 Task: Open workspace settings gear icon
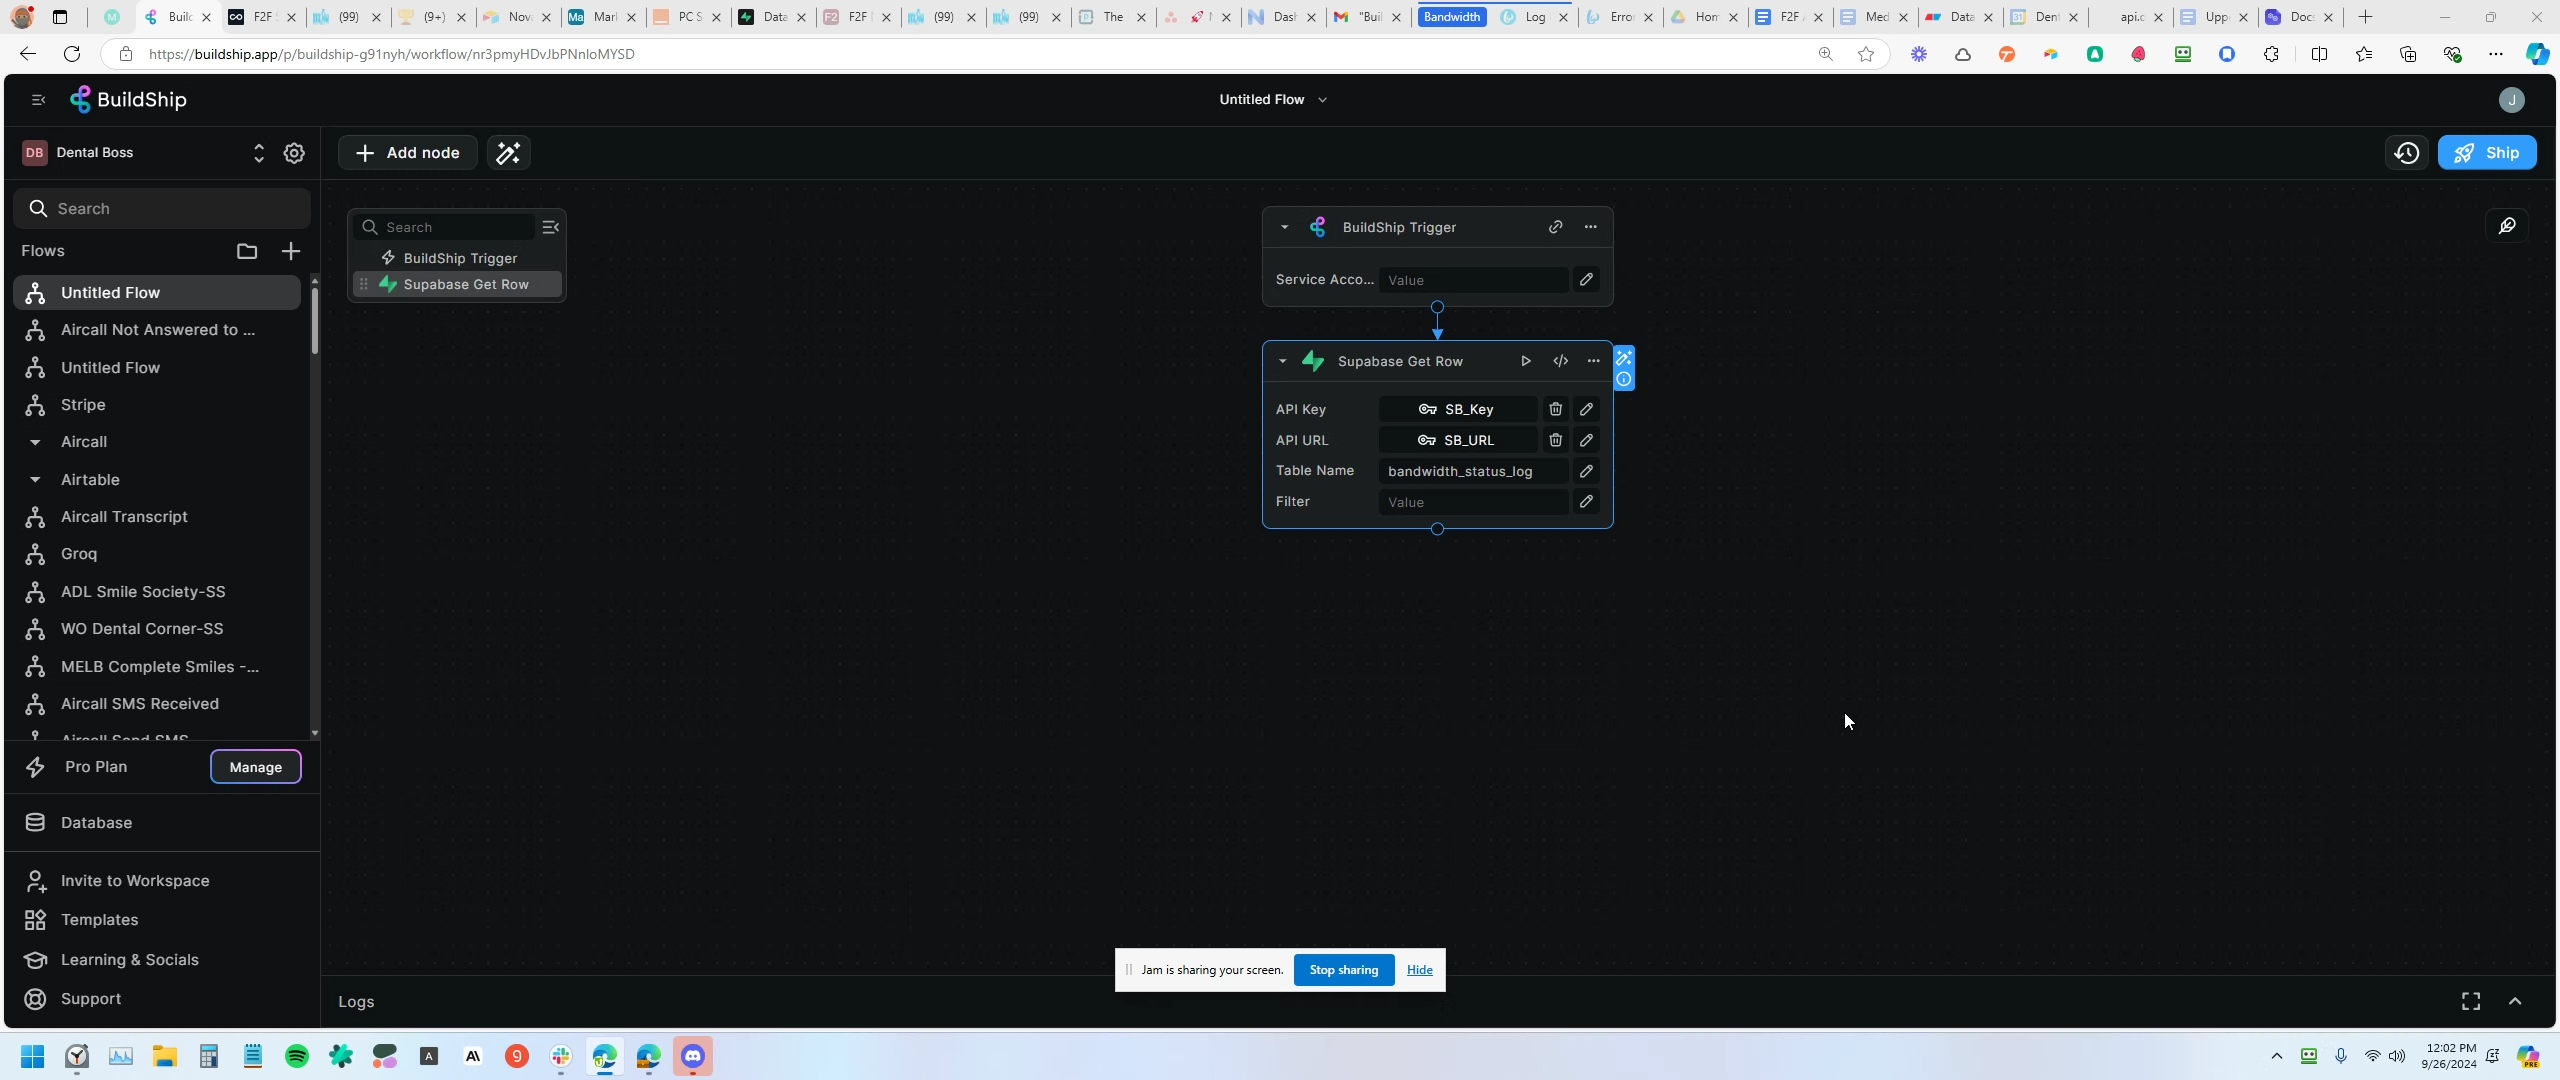pyautogui.click(x=294, y=153)
